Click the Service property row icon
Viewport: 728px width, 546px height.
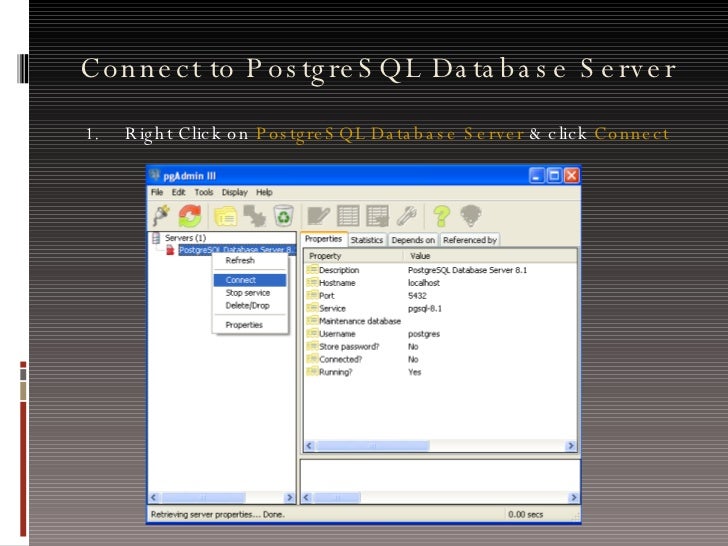coord(312,308)
